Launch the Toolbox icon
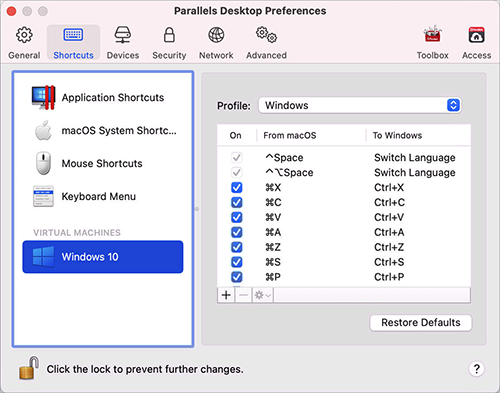The height and width of the screenshot is (393, 500). (432, 34)
